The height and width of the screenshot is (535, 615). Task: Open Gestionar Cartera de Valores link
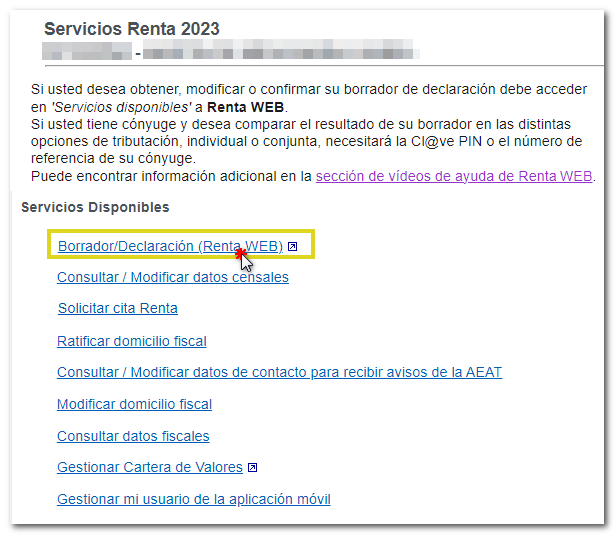point(149,467)
